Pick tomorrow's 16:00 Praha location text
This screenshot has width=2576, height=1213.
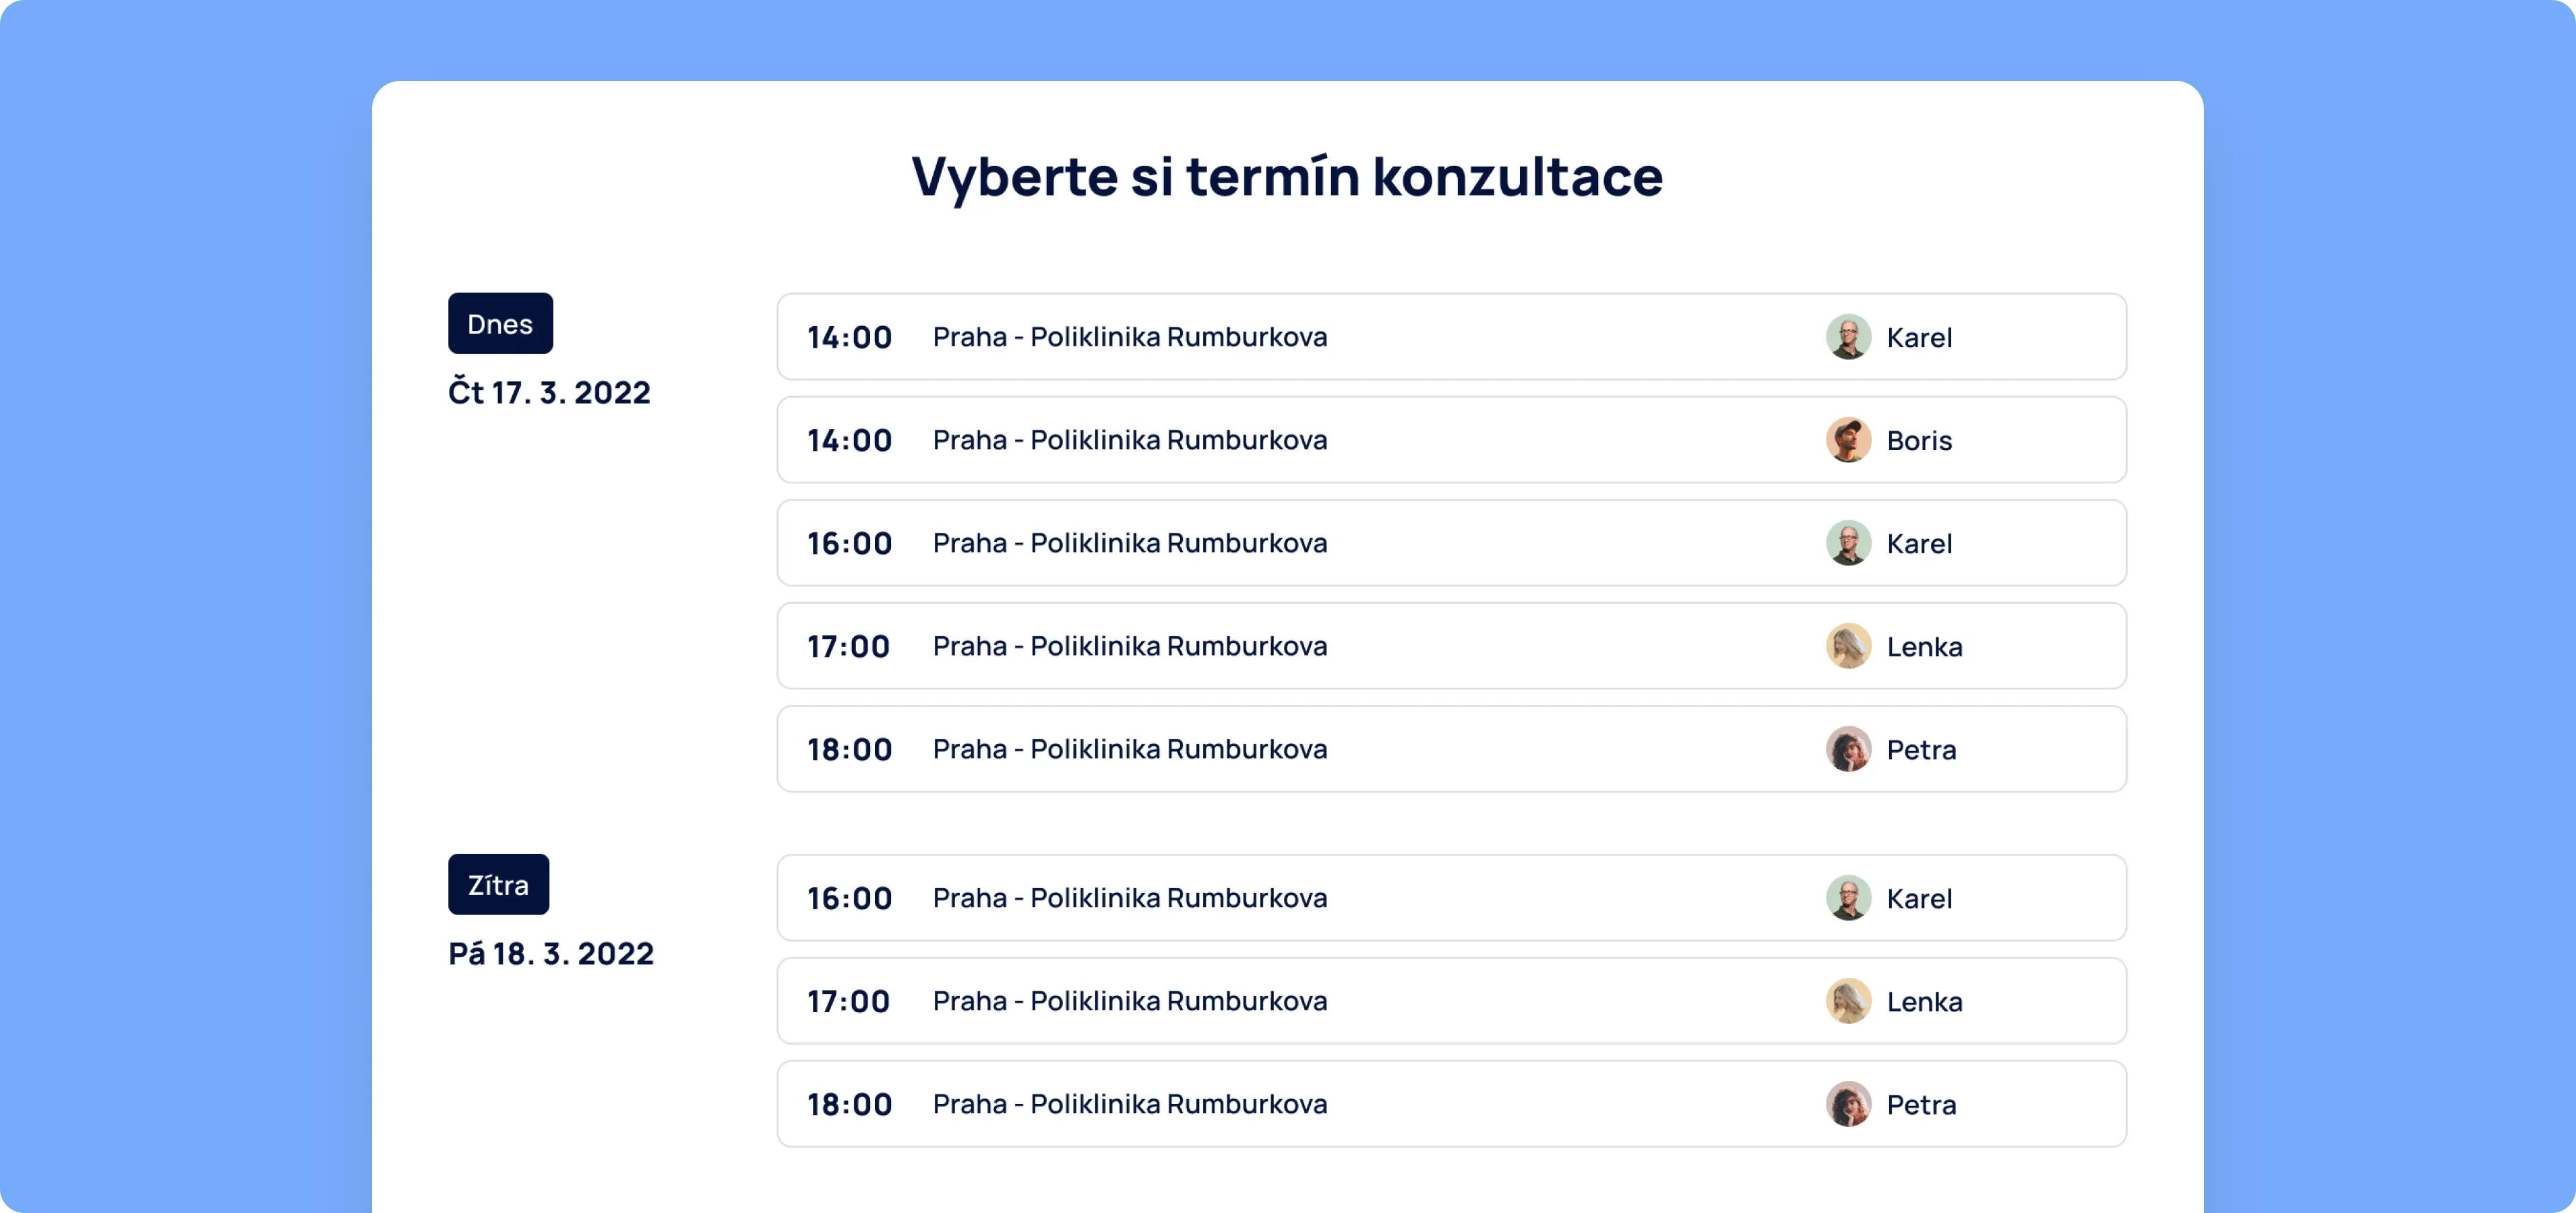tap(1130, 898)
